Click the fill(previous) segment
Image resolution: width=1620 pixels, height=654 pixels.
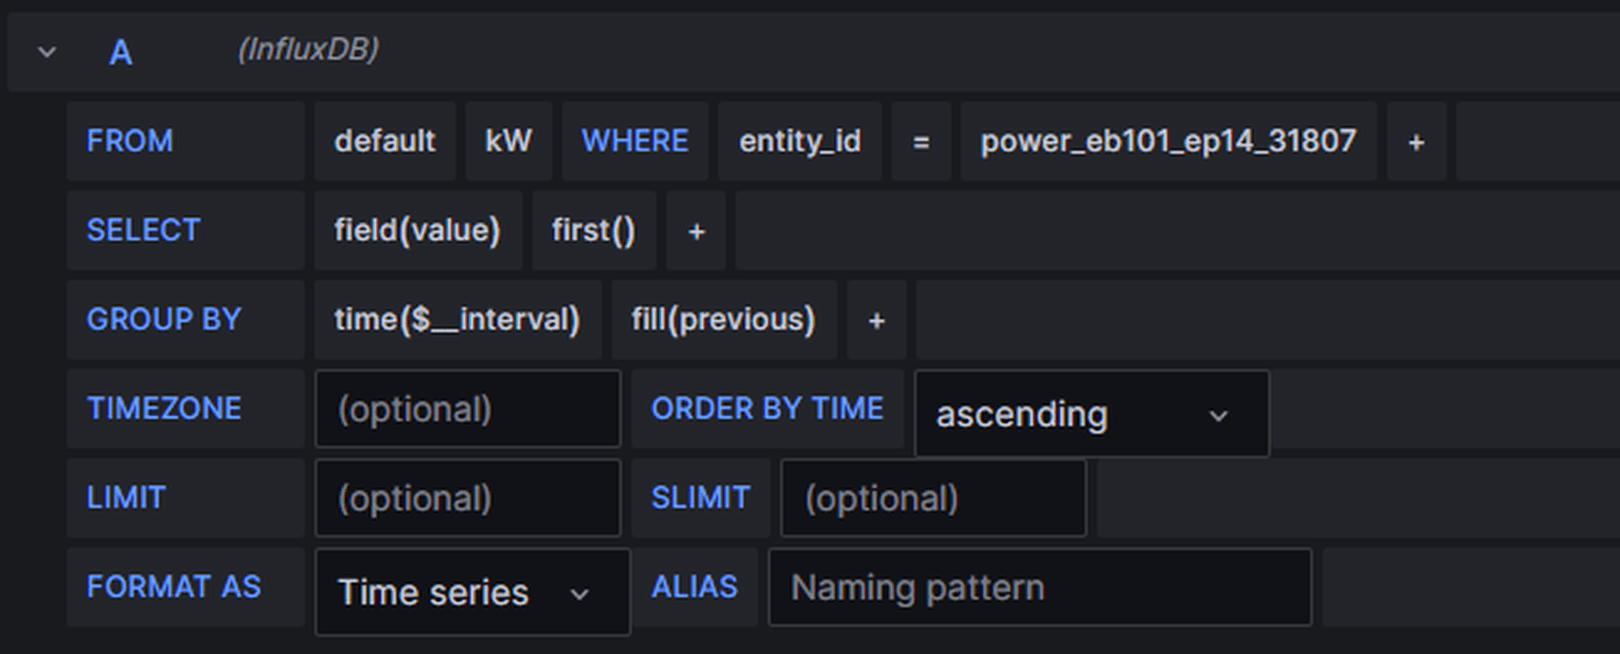click(x=723, y=319)
